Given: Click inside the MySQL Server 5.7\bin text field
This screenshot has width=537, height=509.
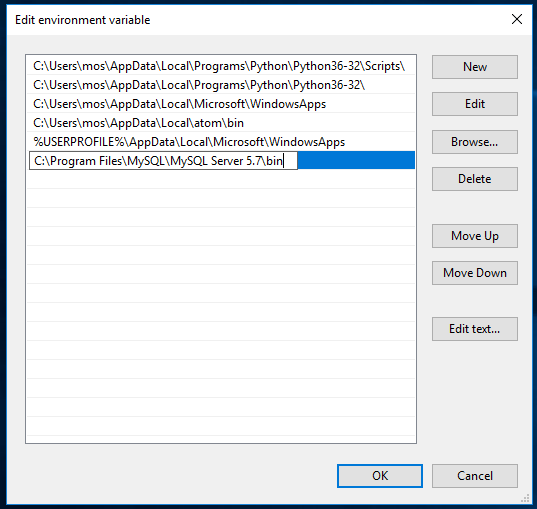Looking at the screenshot, I should (163, 161).
